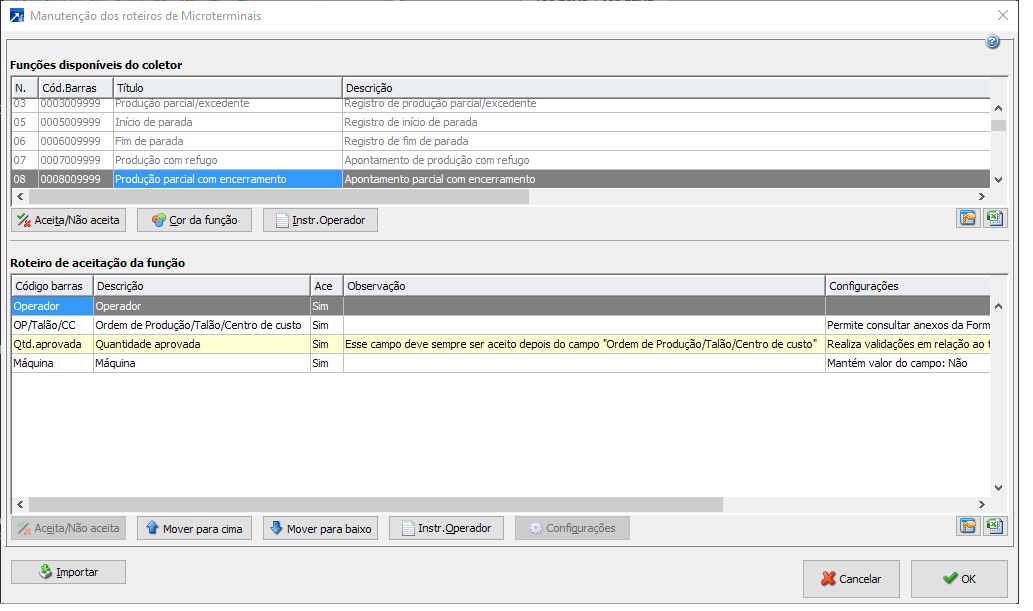
Task: Toggle Aceita/Não aceita for selected function
Action: pyautogui.click(x=68, y=220)
